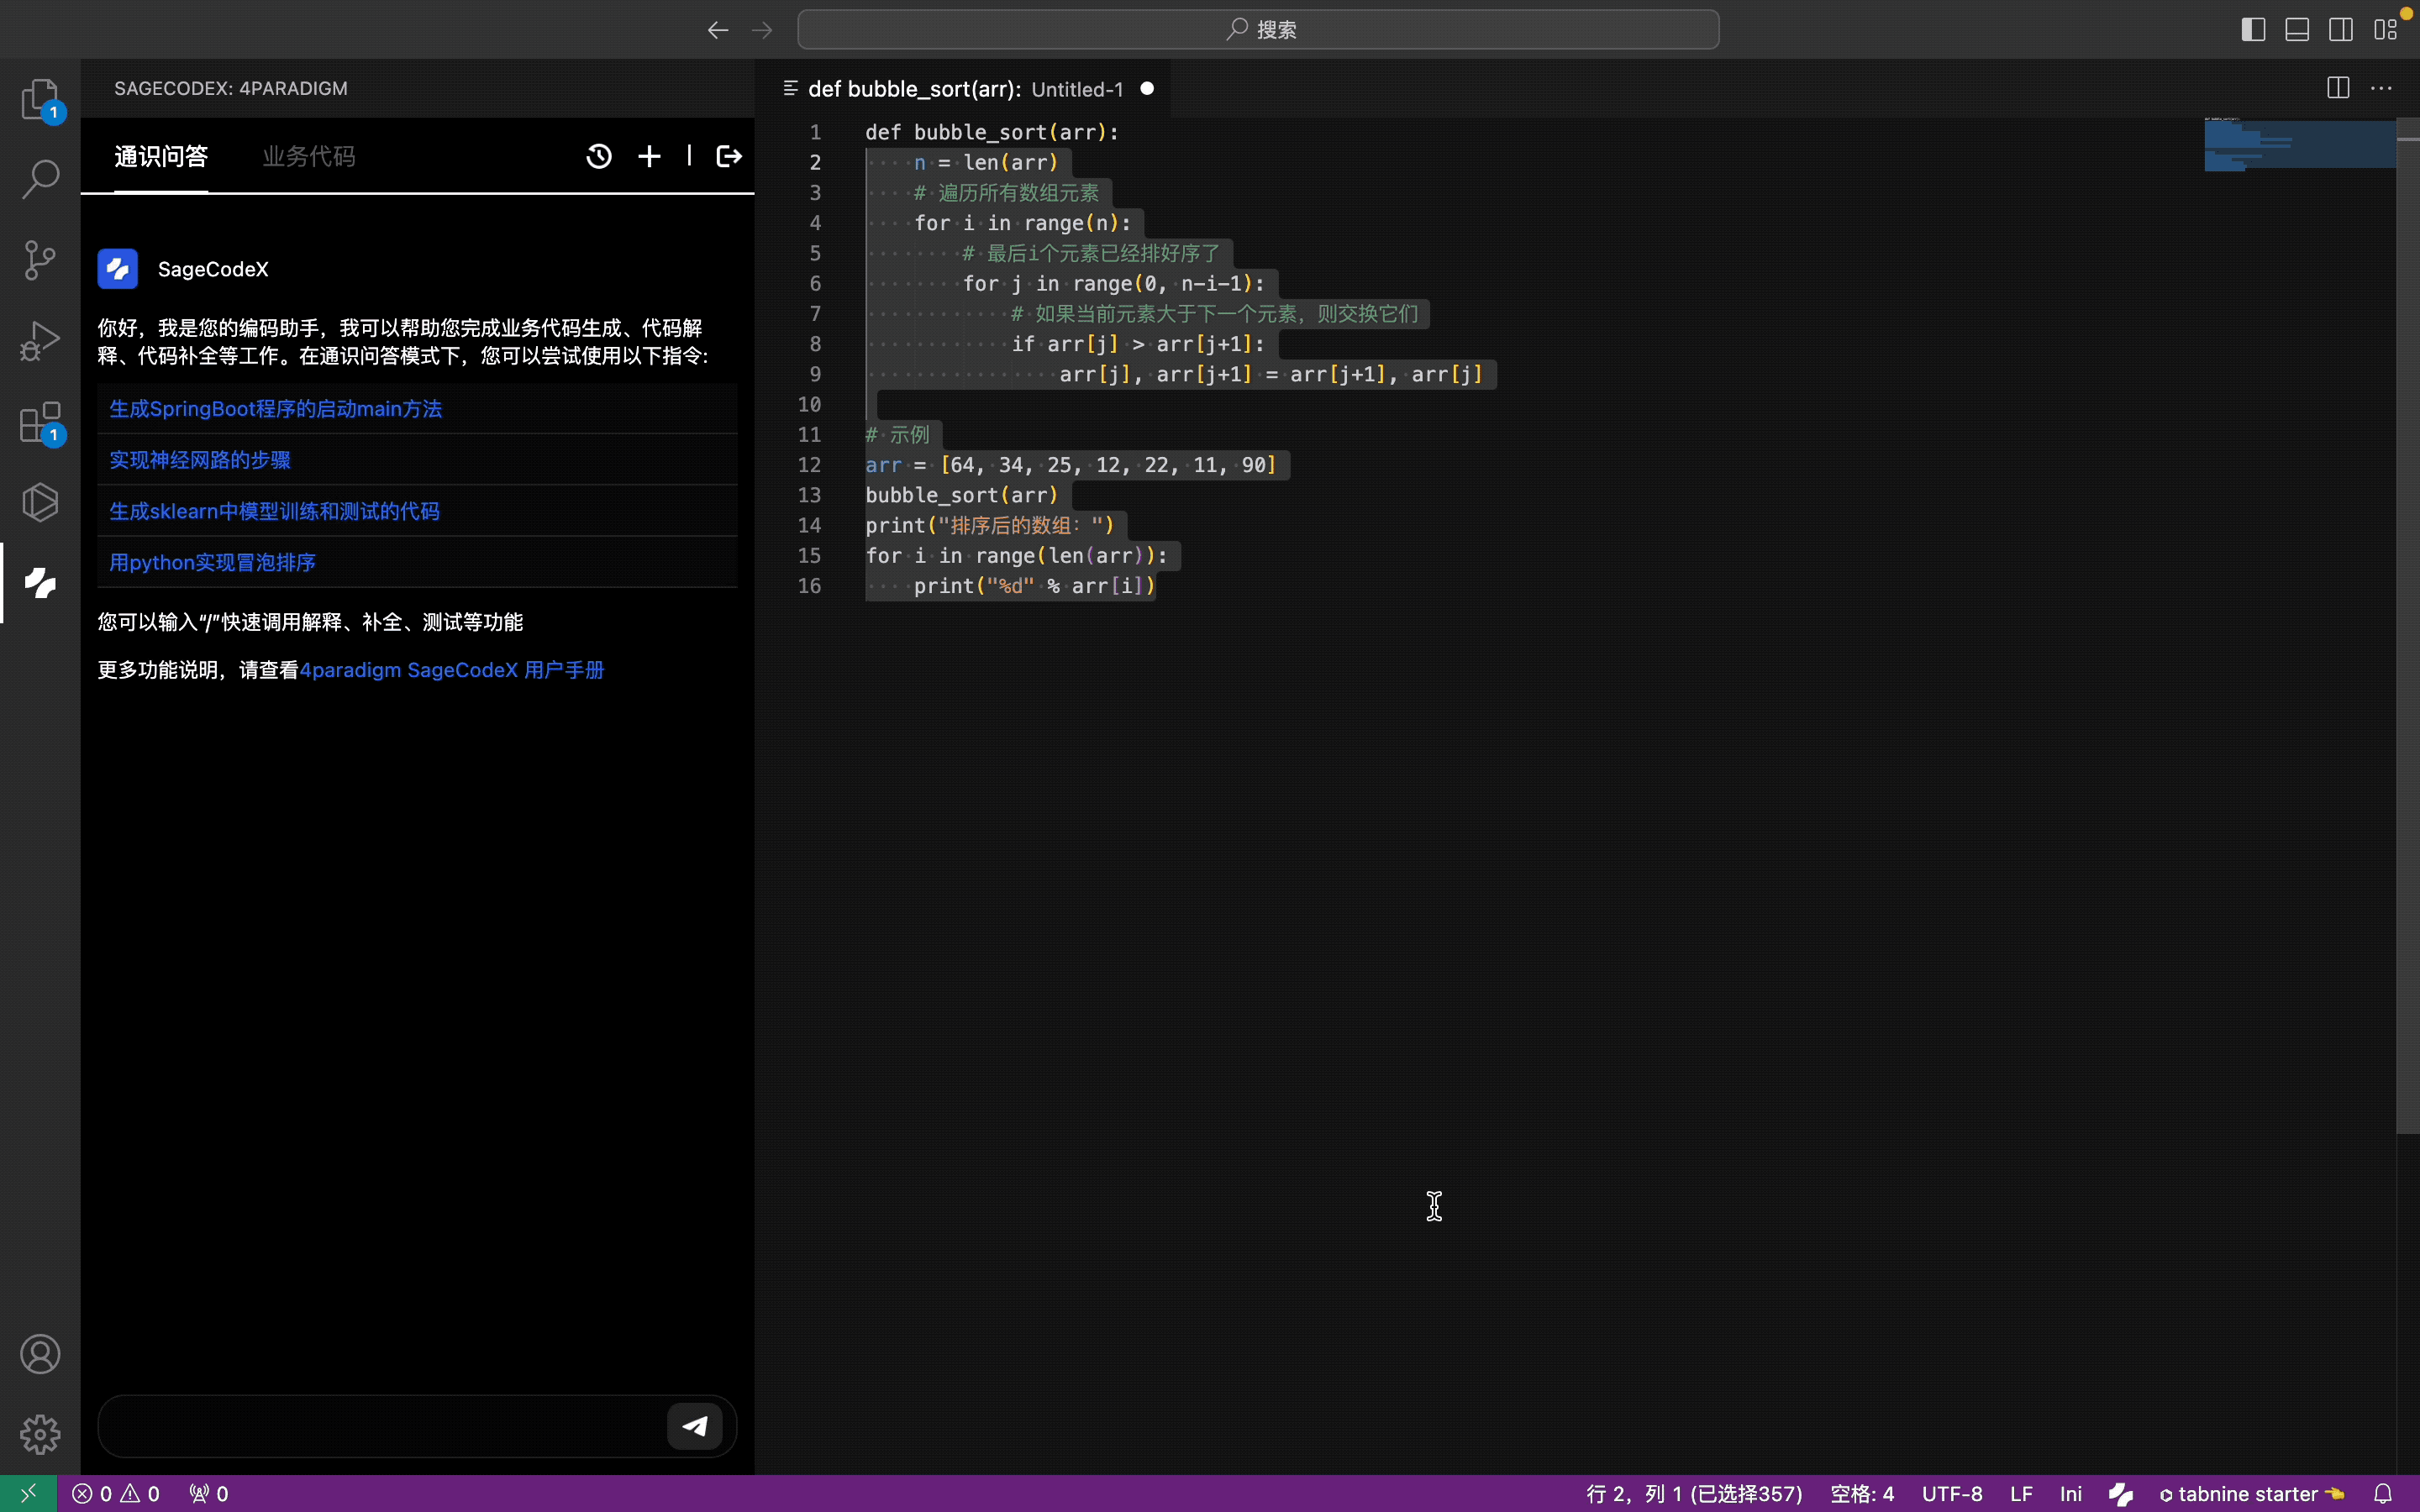
Task: Click the 用python实现冒泡排序 suggestion link
Action: (x=213, y=562)
